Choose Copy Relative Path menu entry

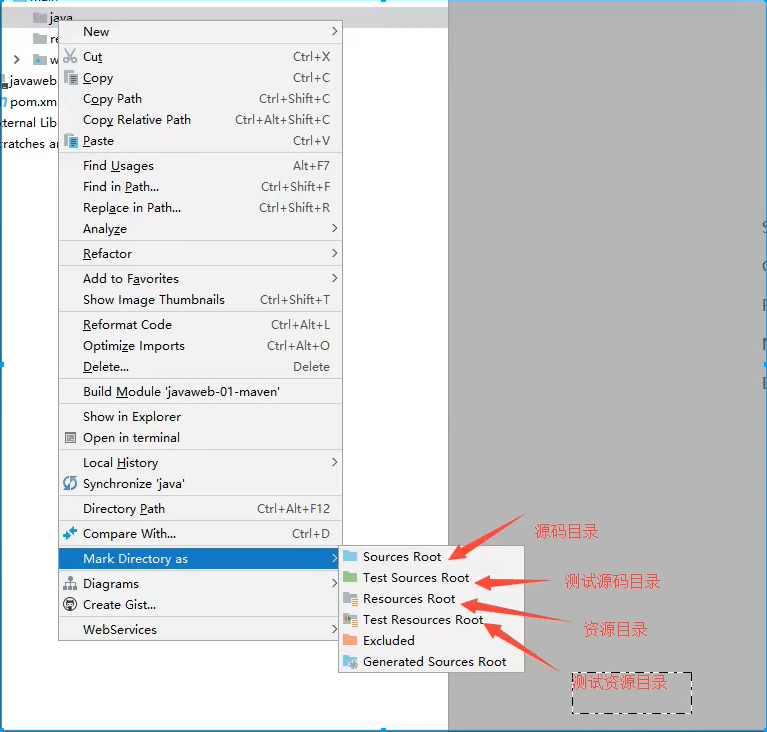click(x=200, y=120)
